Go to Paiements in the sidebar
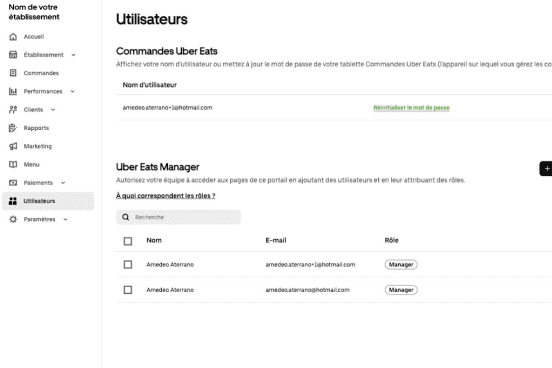The image size is (552, 368). click(38, 183)
